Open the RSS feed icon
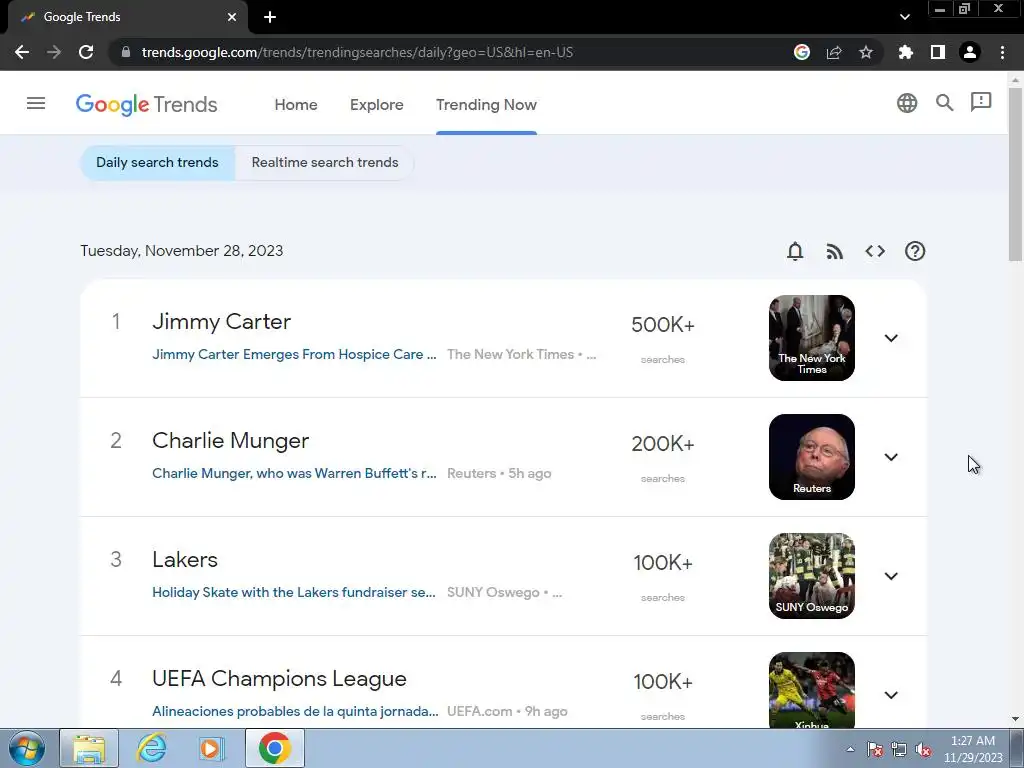This screenshot has width=1024, height=768. (835, 251)
